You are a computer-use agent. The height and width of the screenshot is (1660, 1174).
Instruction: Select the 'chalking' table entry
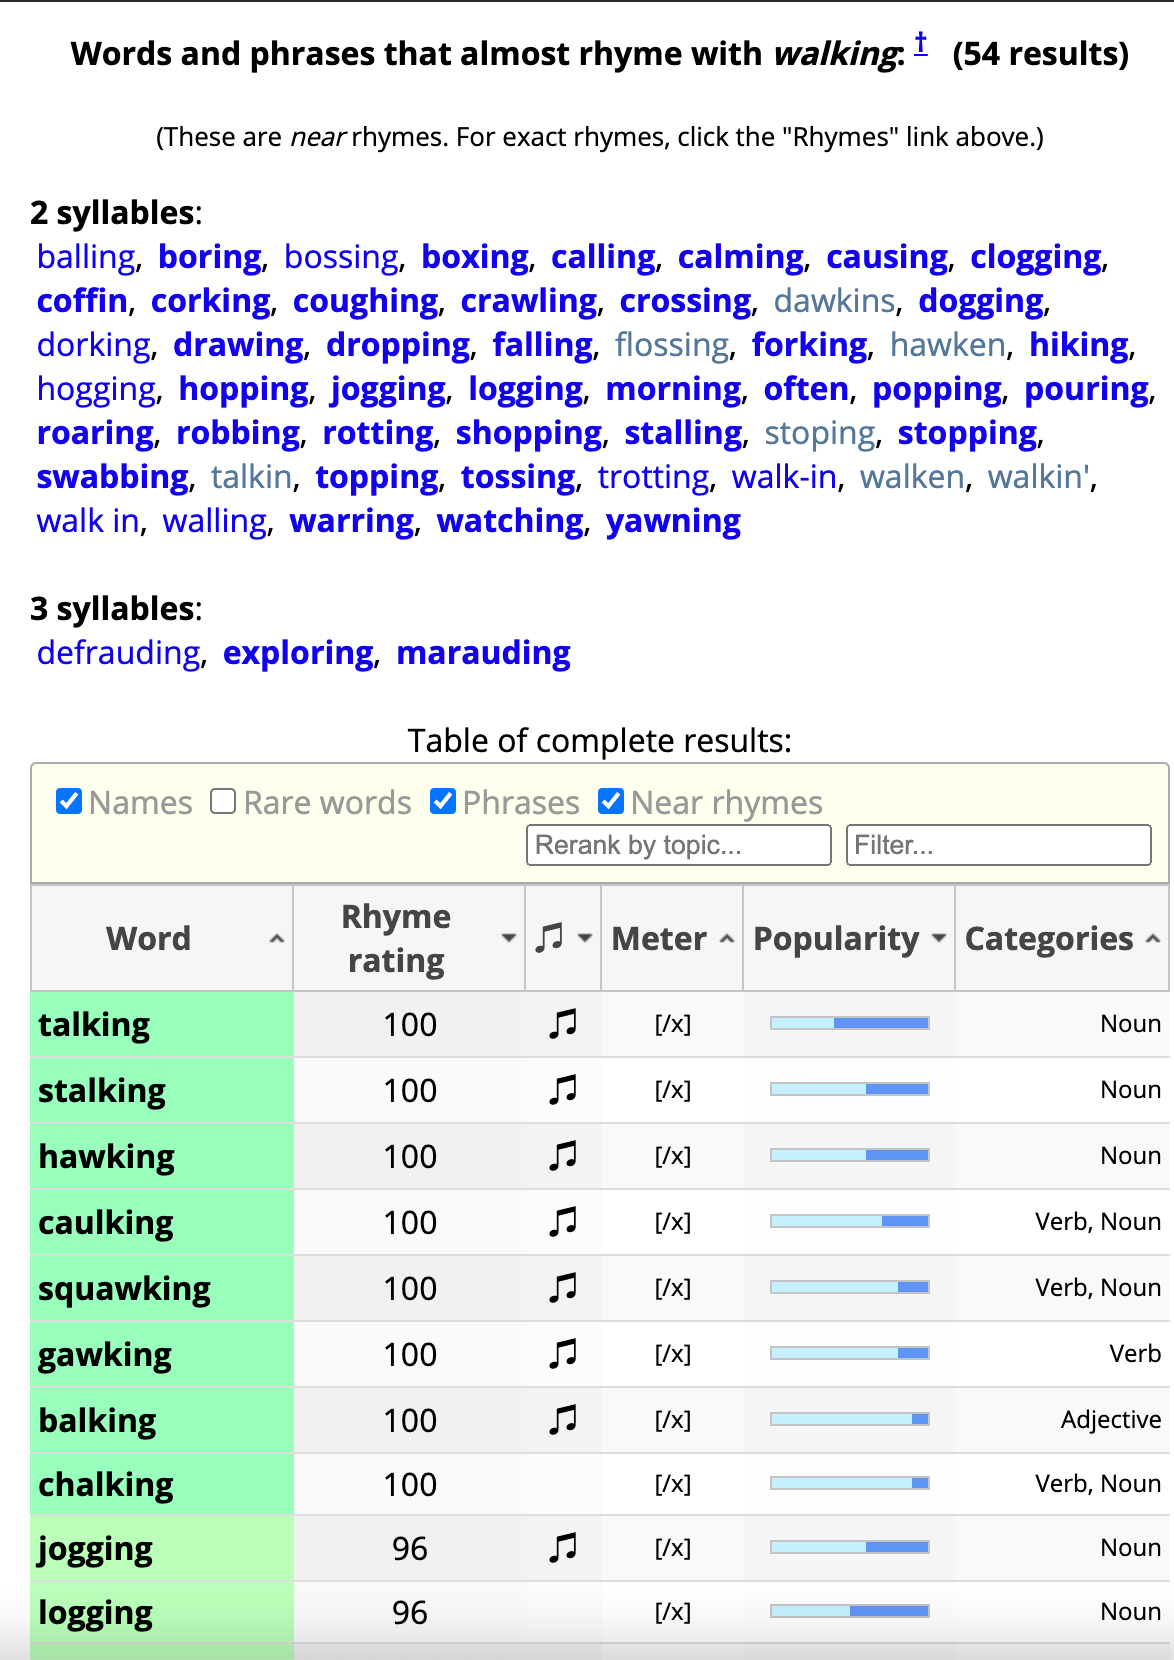(106, 1485)
